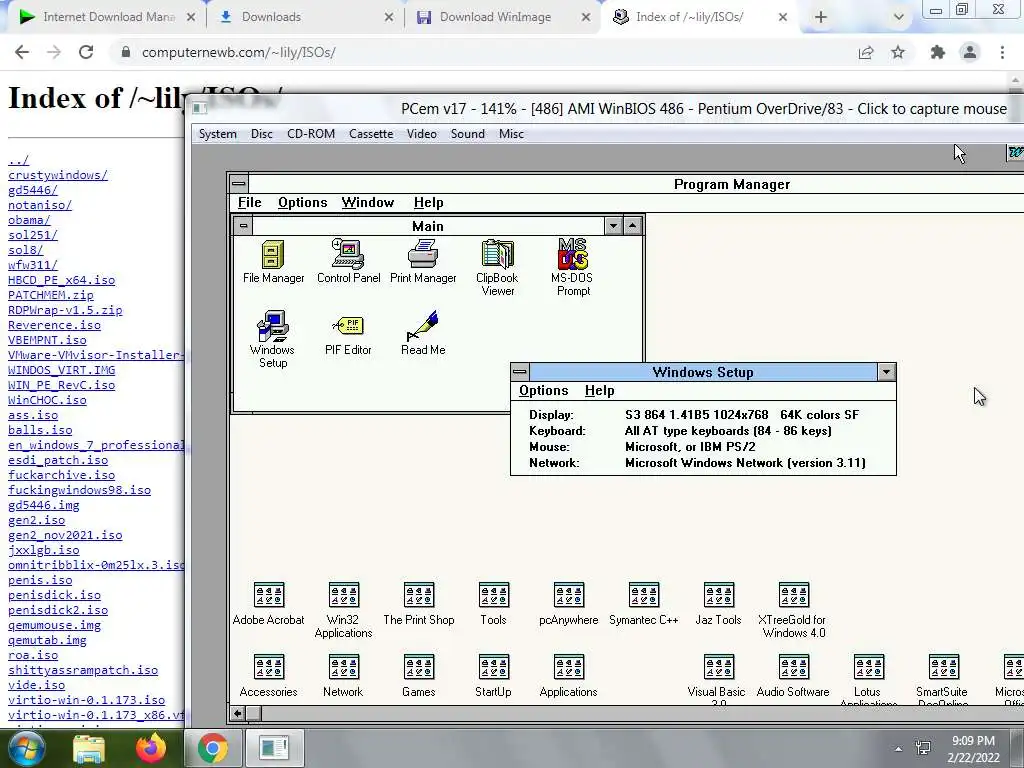1024x768 pixels.
Task: Open wfw311/ directory link
Action: point(33,265)
